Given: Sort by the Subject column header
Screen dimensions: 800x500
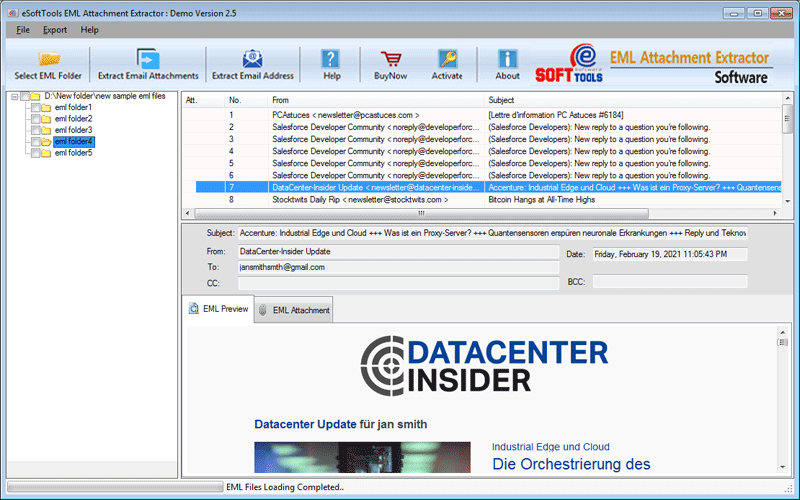Looking at the screenshot, I should 632,100.
